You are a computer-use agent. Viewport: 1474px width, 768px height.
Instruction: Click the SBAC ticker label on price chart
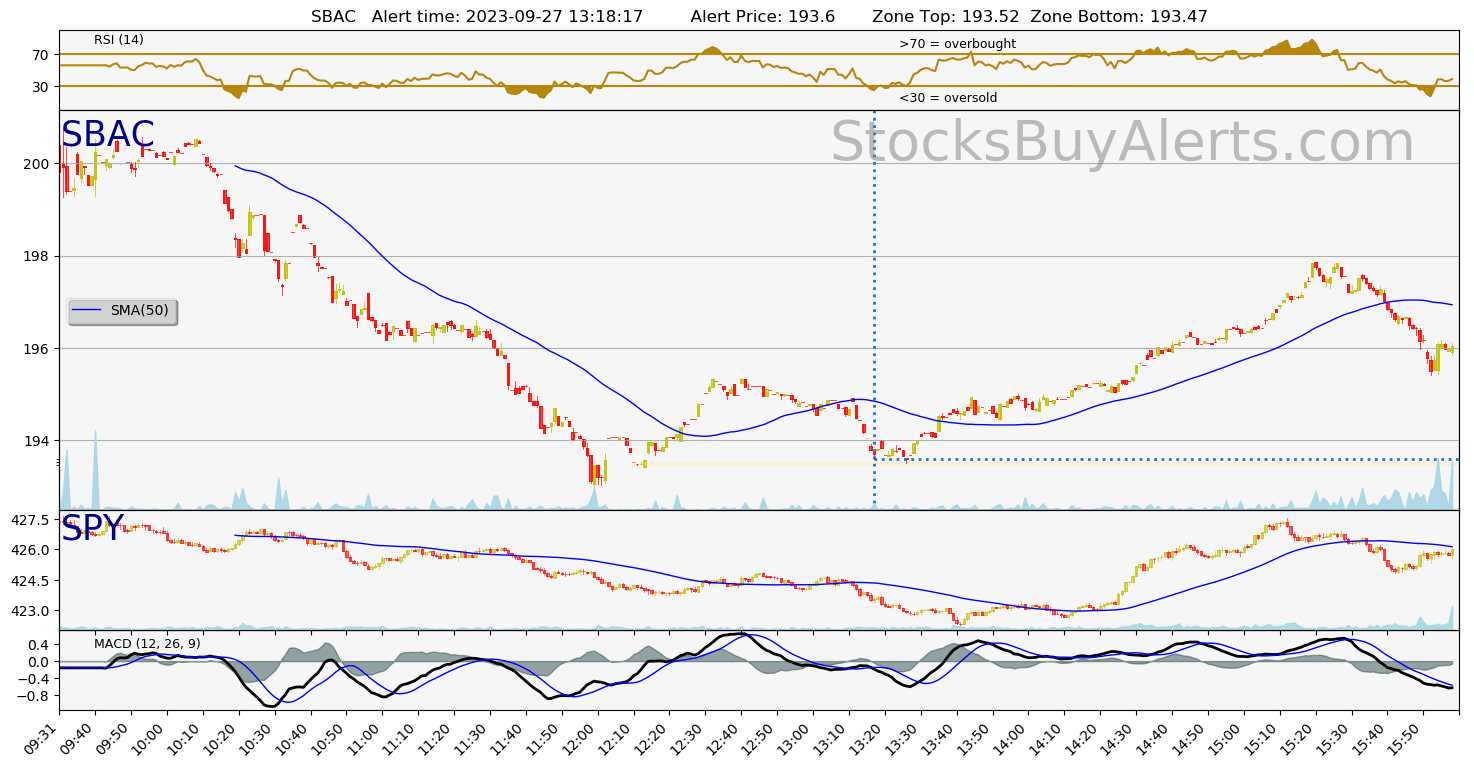(x=108, y=135)
